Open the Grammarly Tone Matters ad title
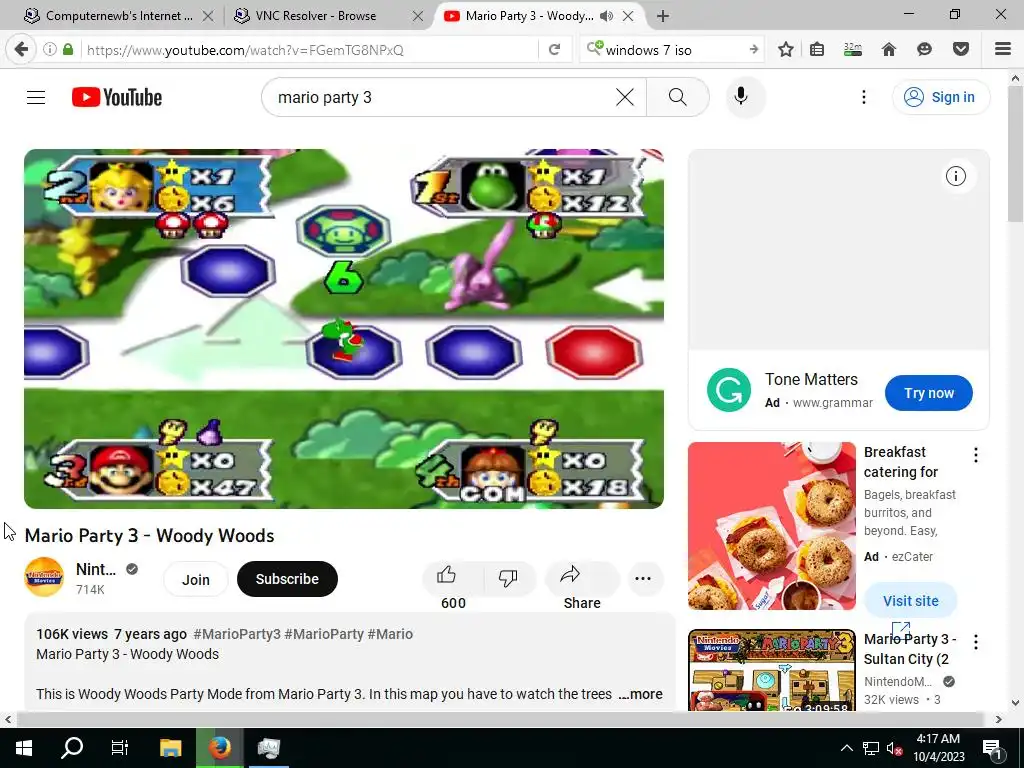This screenshot has height=768, width=1024. [x=811, y=379]
